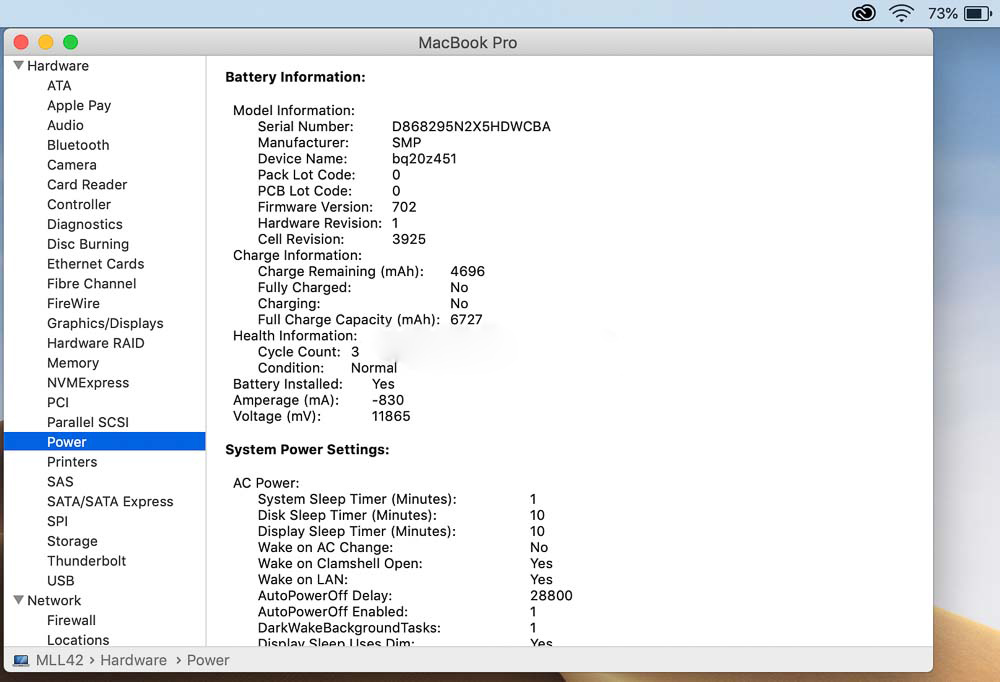Show Camera hardware information

[71, 165]
